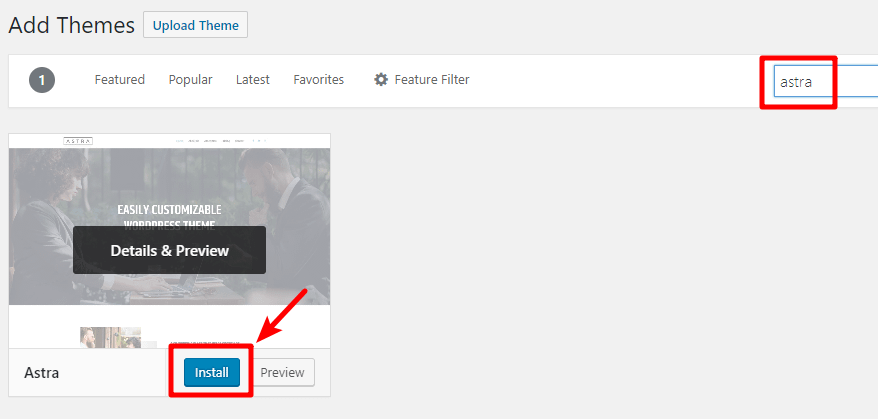Open the Featured themes tab

point(120,80)
